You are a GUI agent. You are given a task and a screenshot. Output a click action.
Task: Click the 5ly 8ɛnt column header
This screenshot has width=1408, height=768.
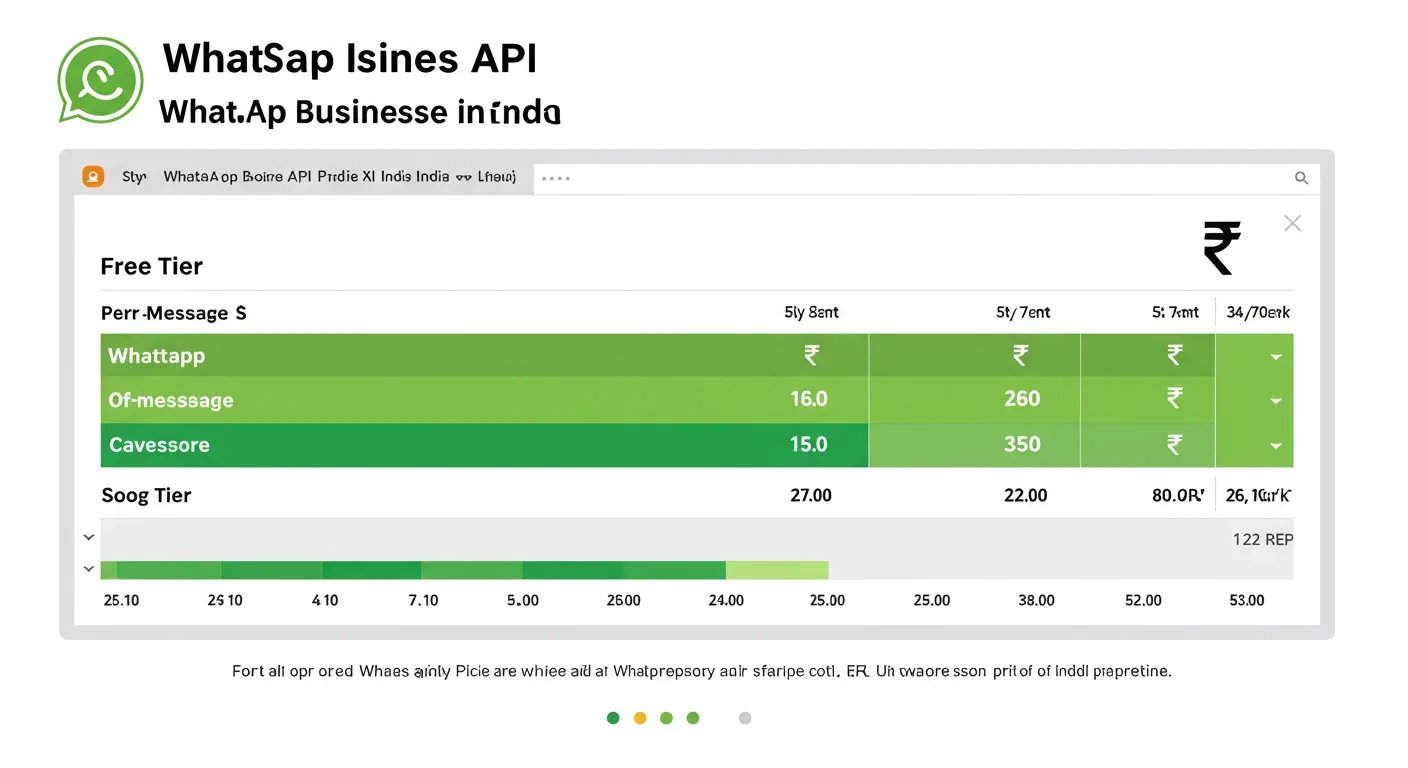point(812,312)
